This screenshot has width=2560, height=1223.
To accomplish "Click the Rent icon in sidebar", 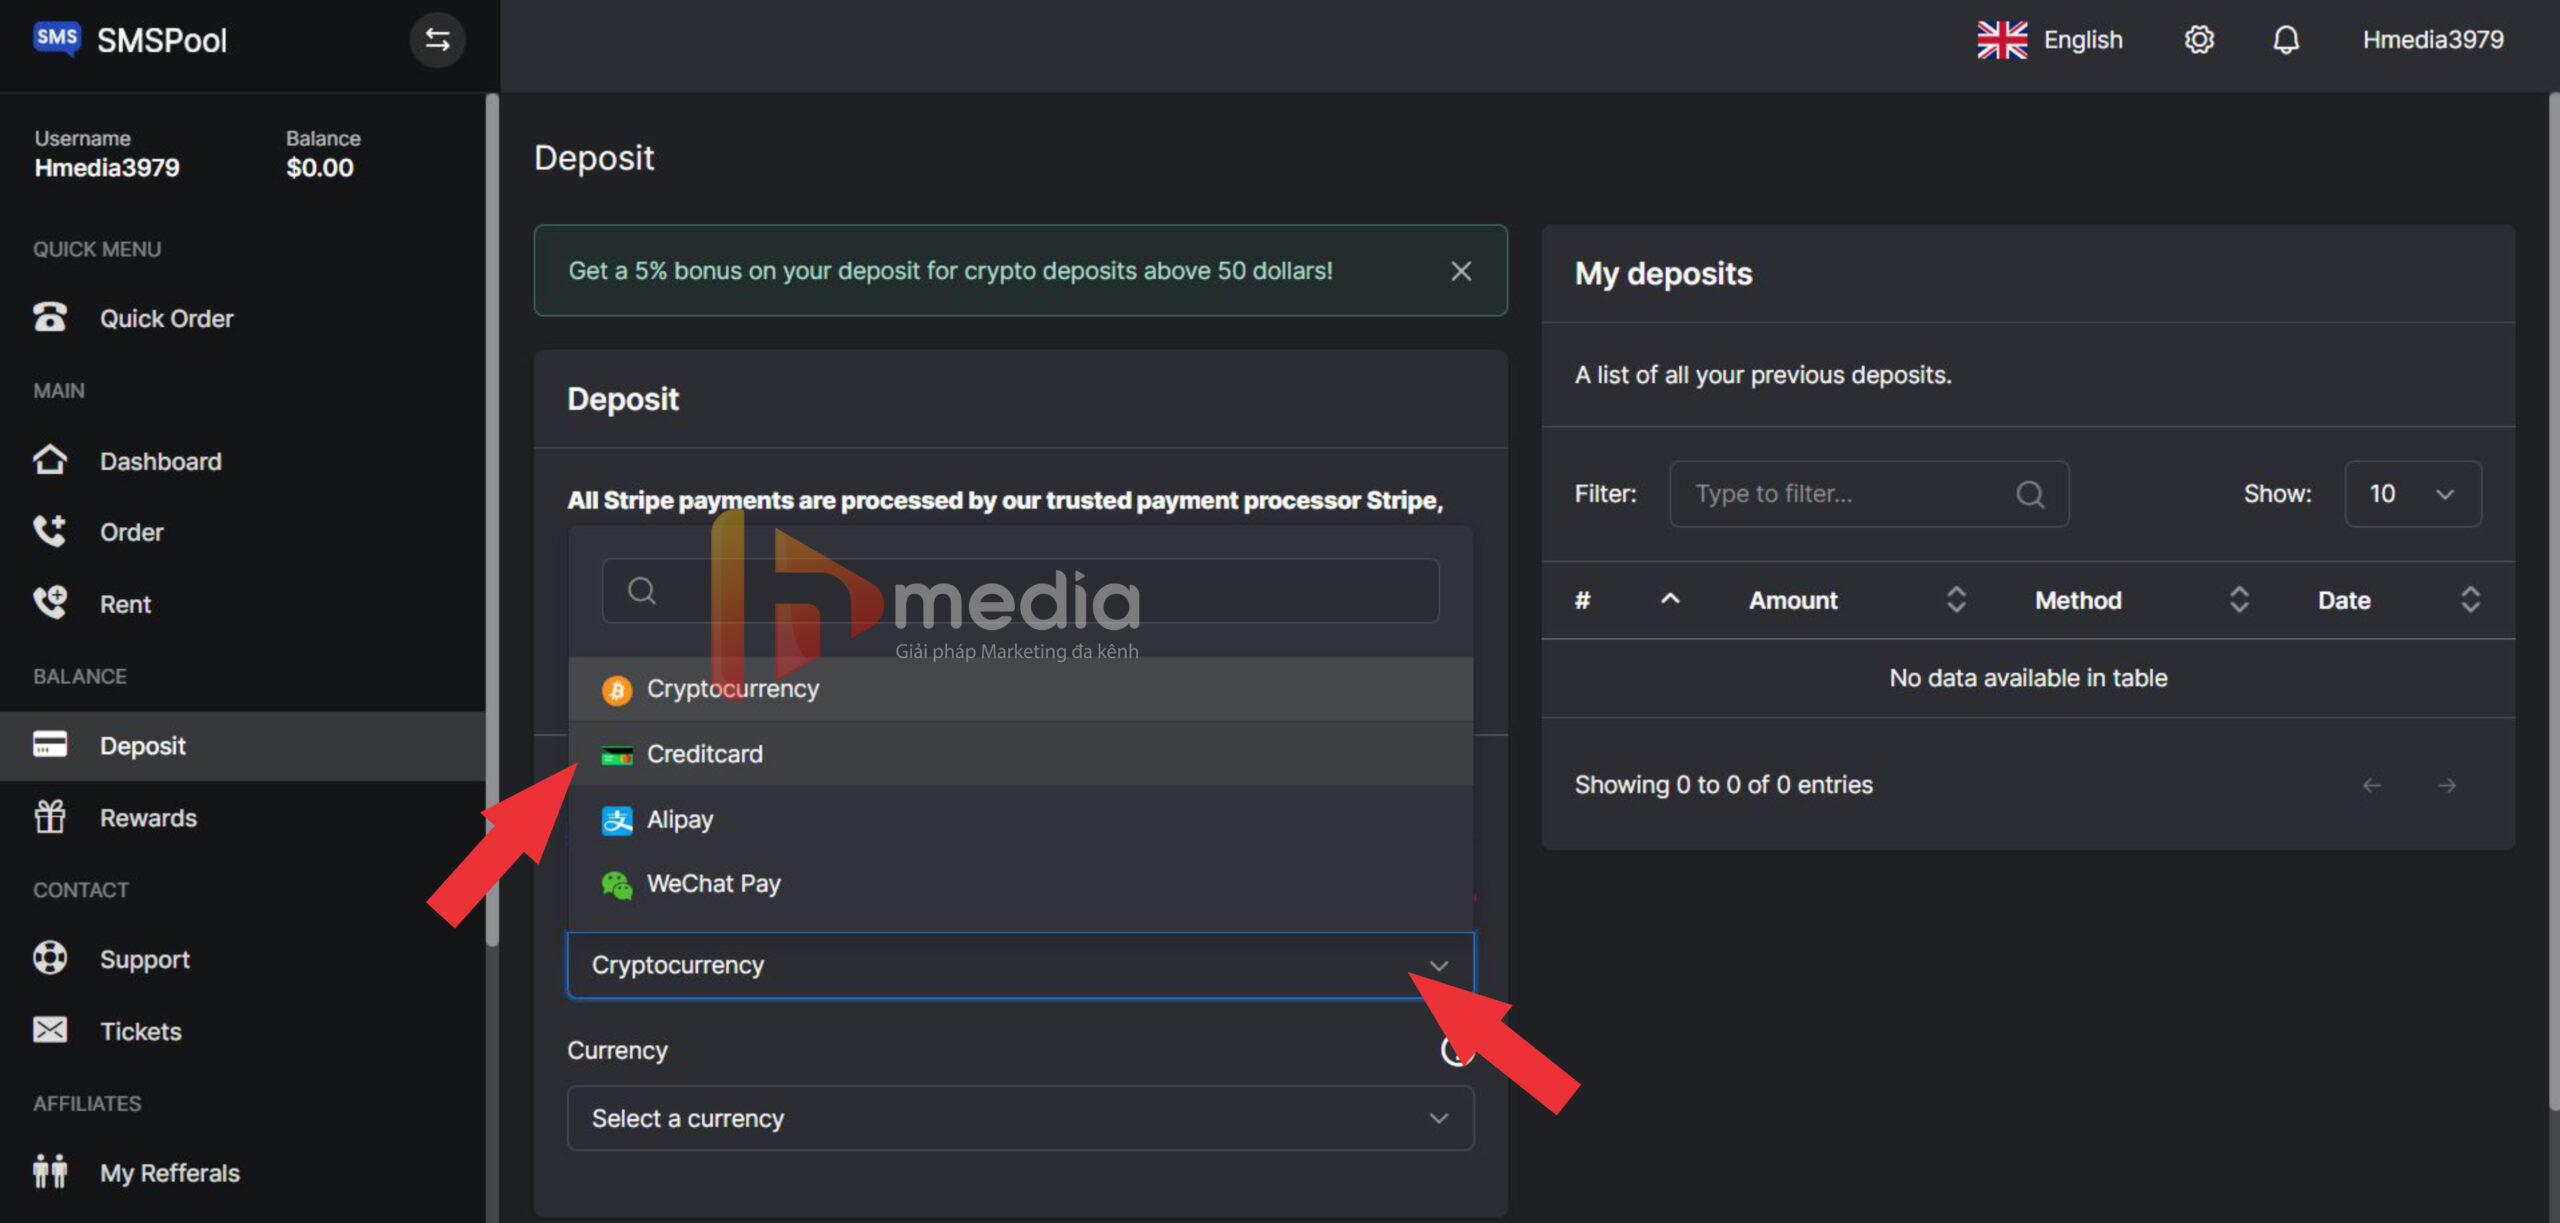I will [47, 603].
